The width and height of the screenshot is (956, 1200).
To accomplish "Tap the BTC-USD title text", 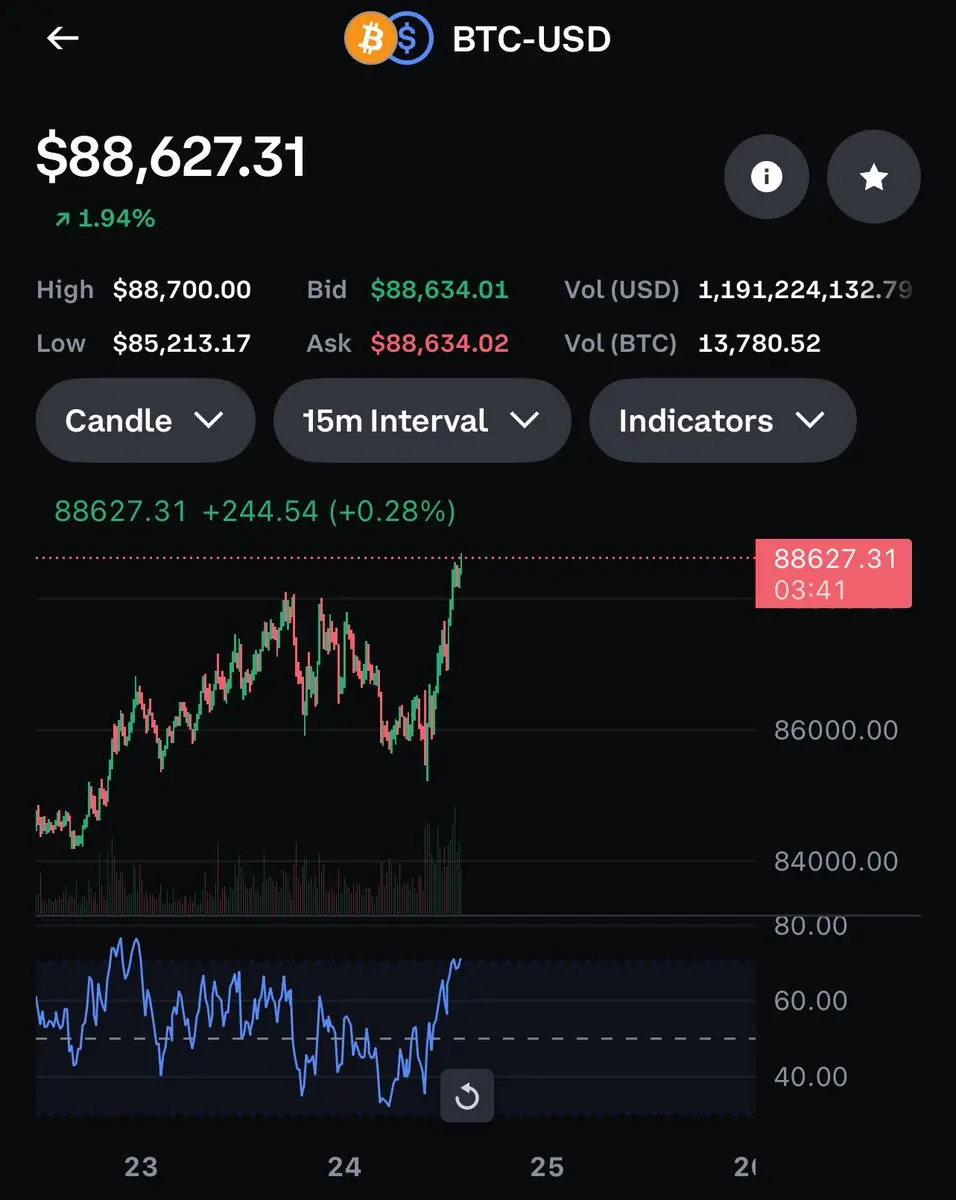I will point(532,39).
